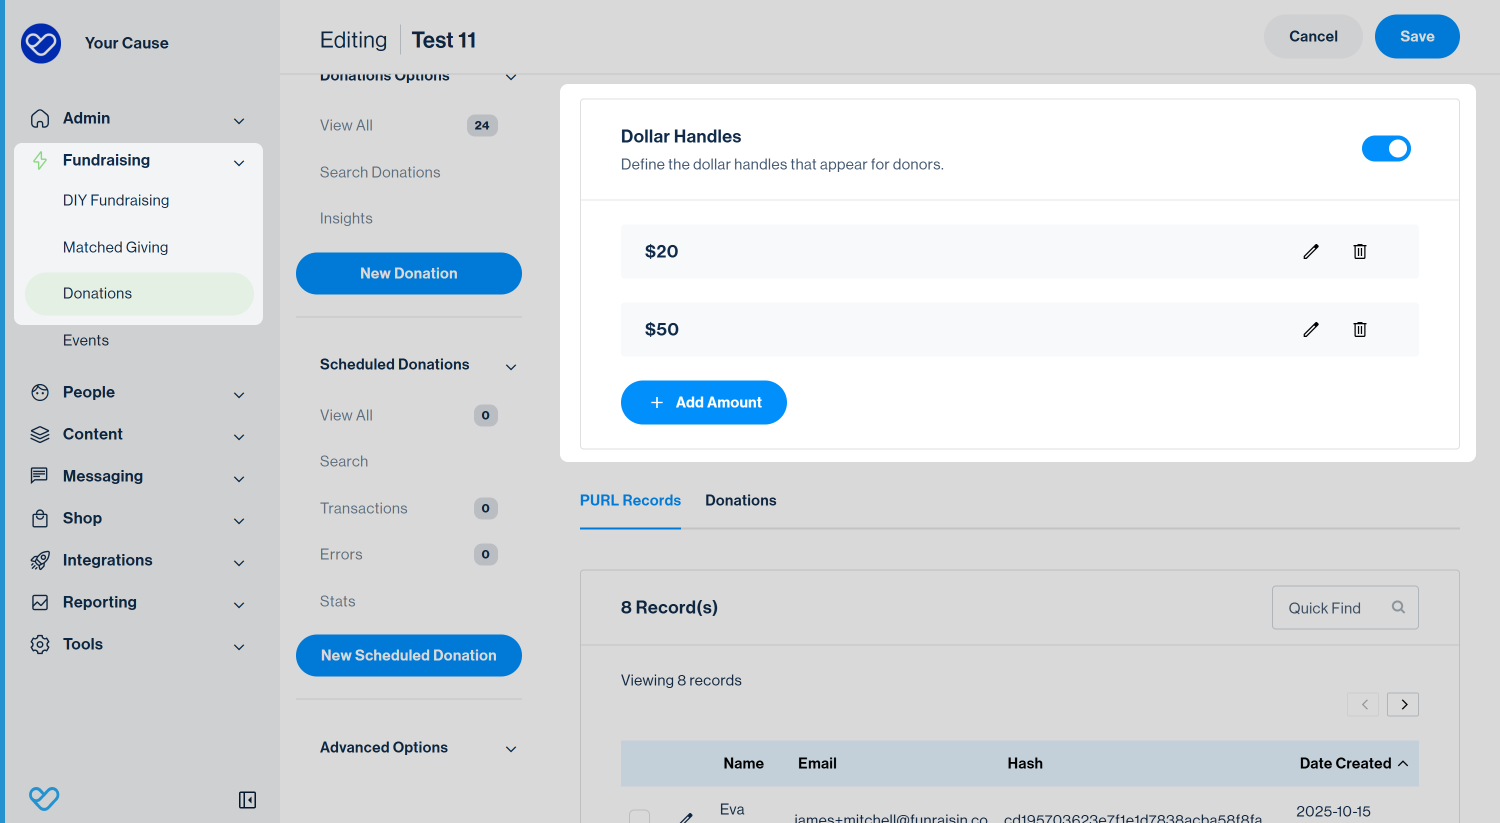The image size is (1500, 823).
Task: Collapse the Fundraising section chevron
Action: pyautogui.click(x=239, y=163)
